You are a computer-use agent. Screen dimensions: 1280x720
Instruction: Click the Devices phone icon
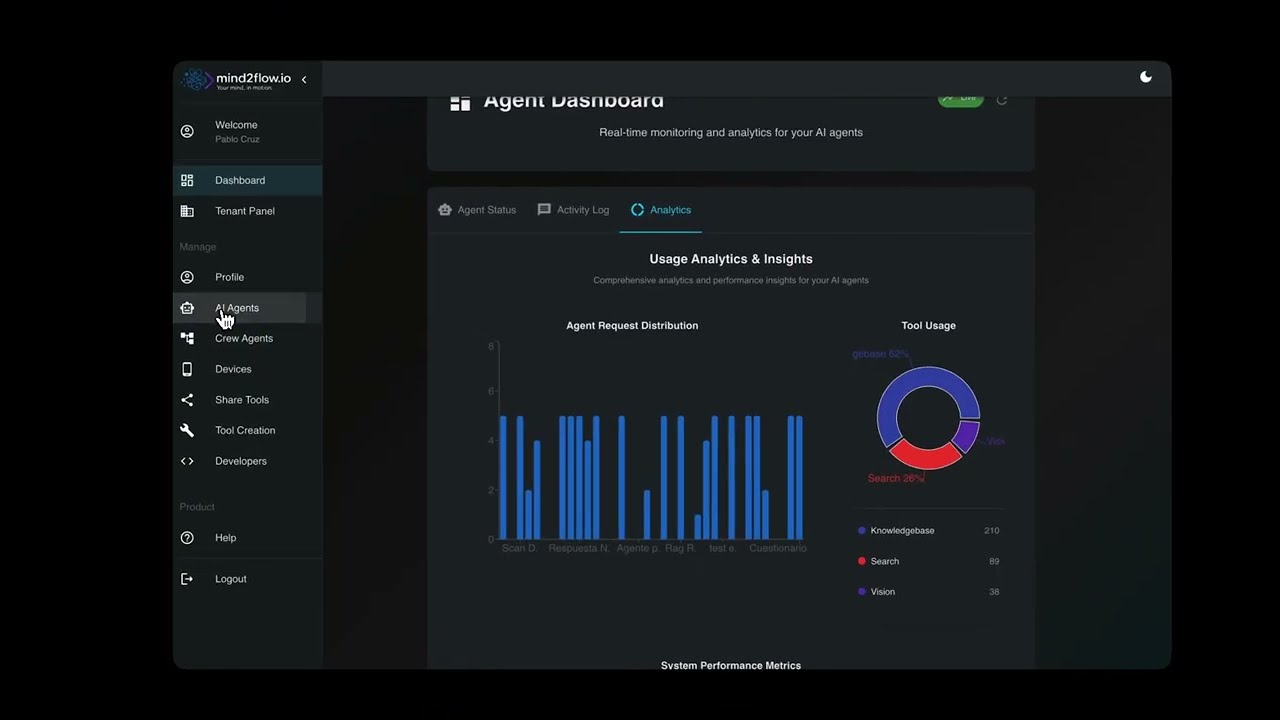click(187, 369)
